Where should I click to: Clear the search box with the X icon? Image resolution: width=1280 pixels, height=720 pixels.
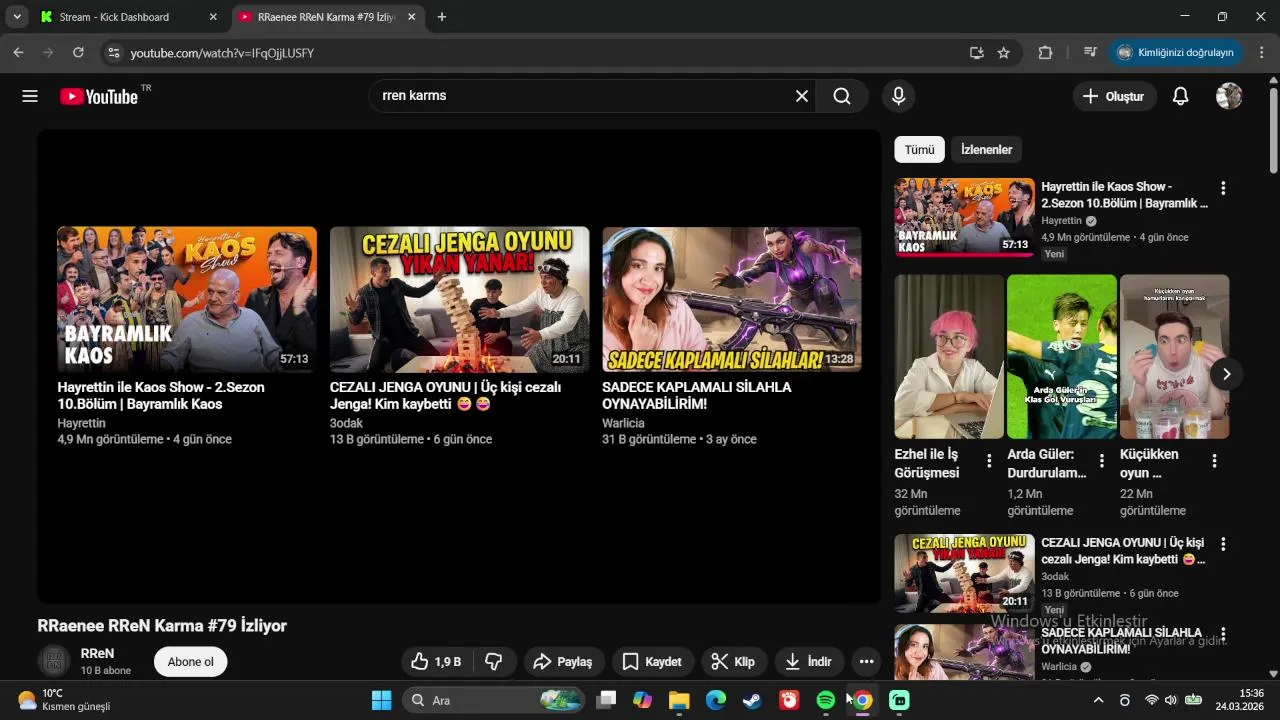(x=802, y=96)
